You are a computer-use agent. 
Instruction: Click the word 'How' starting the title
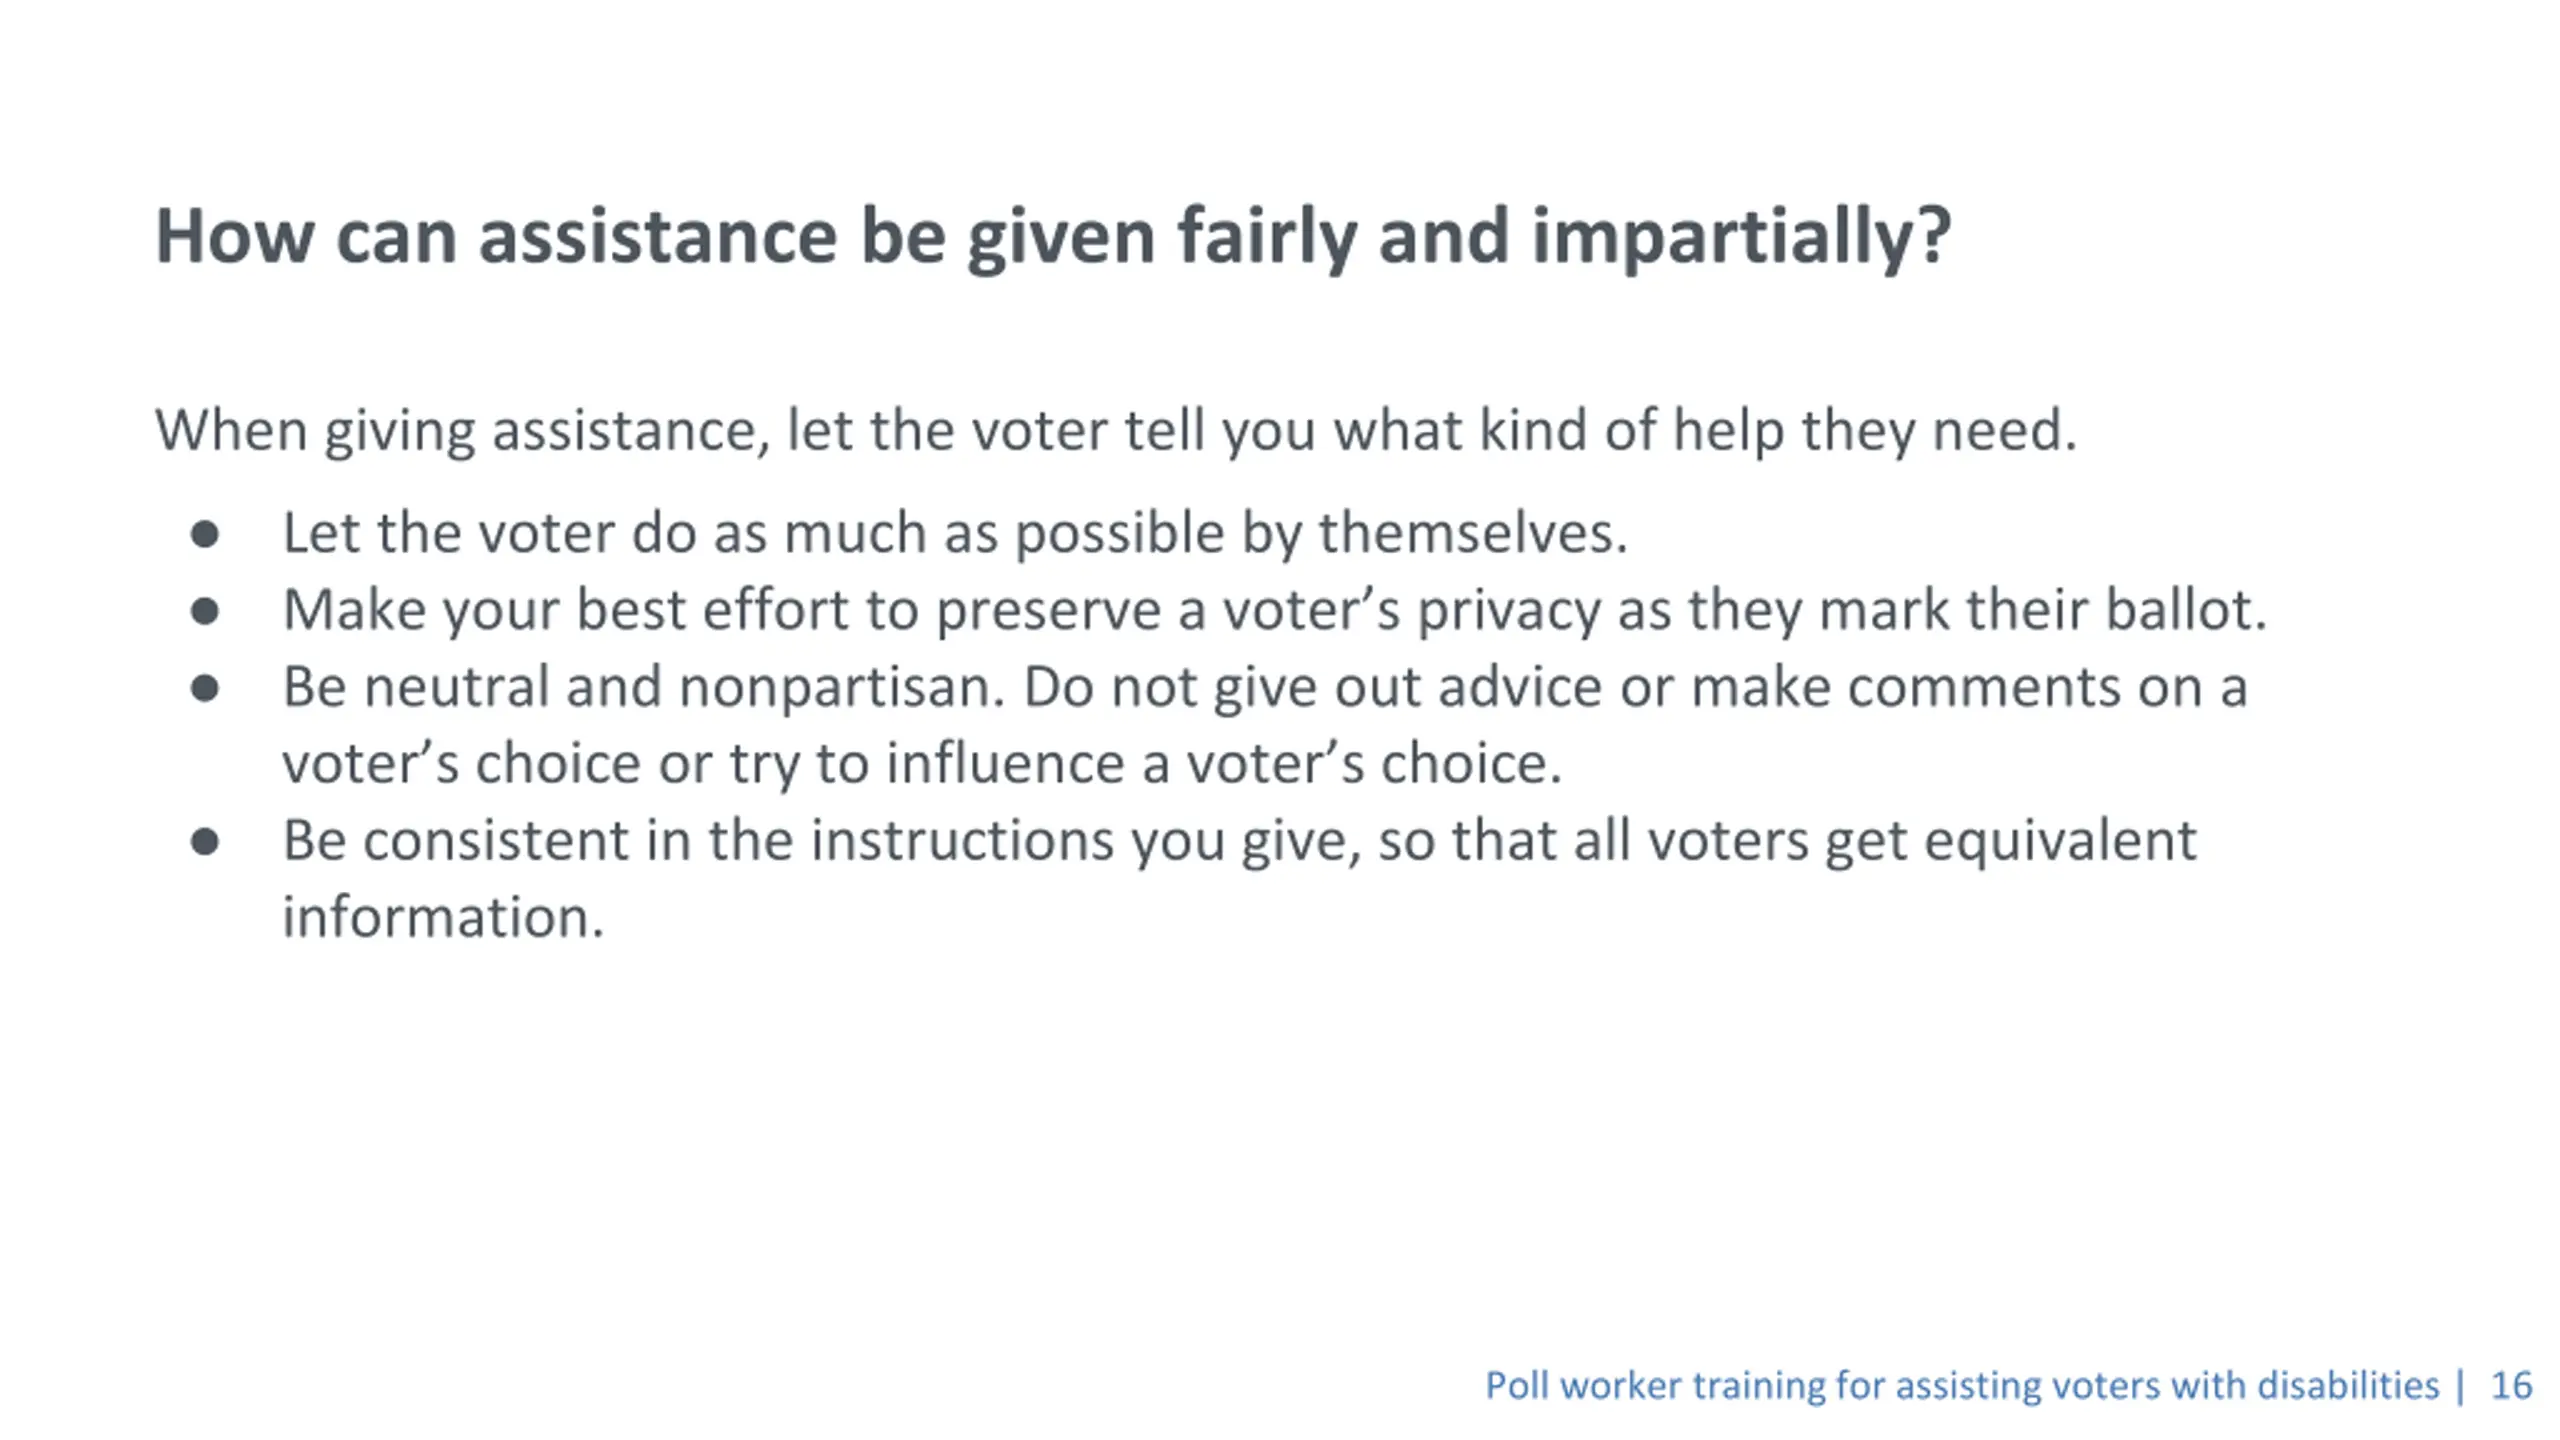pyautogui.click(x=234, y=237)
